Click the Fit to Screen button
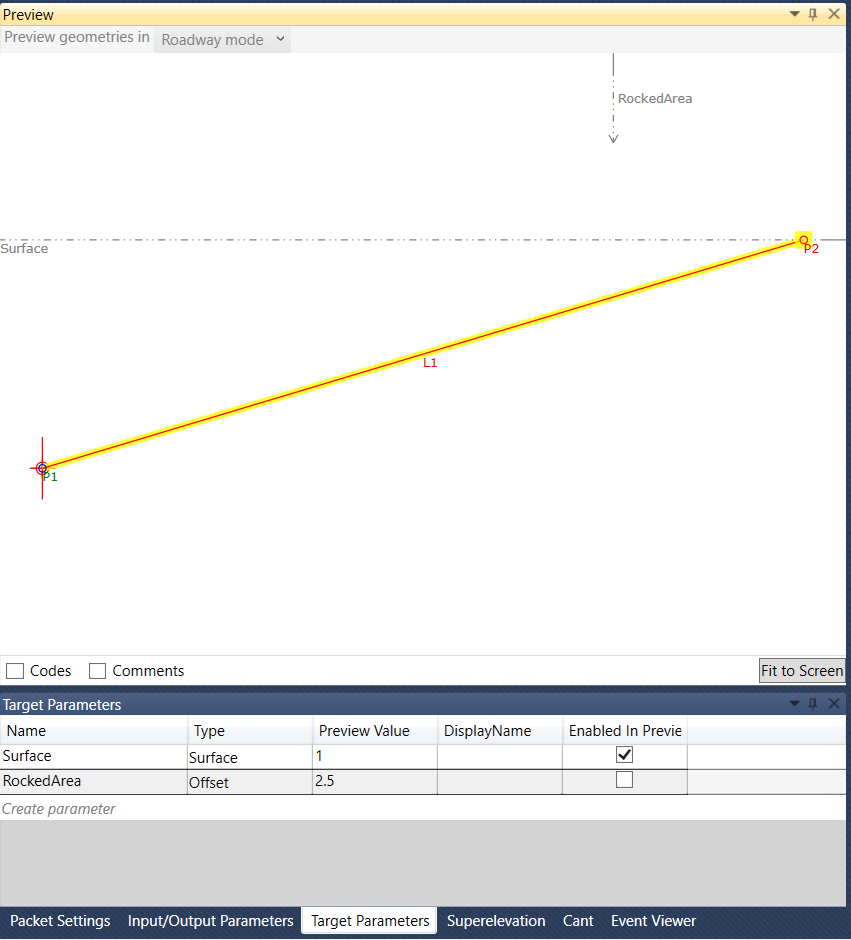This screenshot has height=940, width=851. (802, 670)
